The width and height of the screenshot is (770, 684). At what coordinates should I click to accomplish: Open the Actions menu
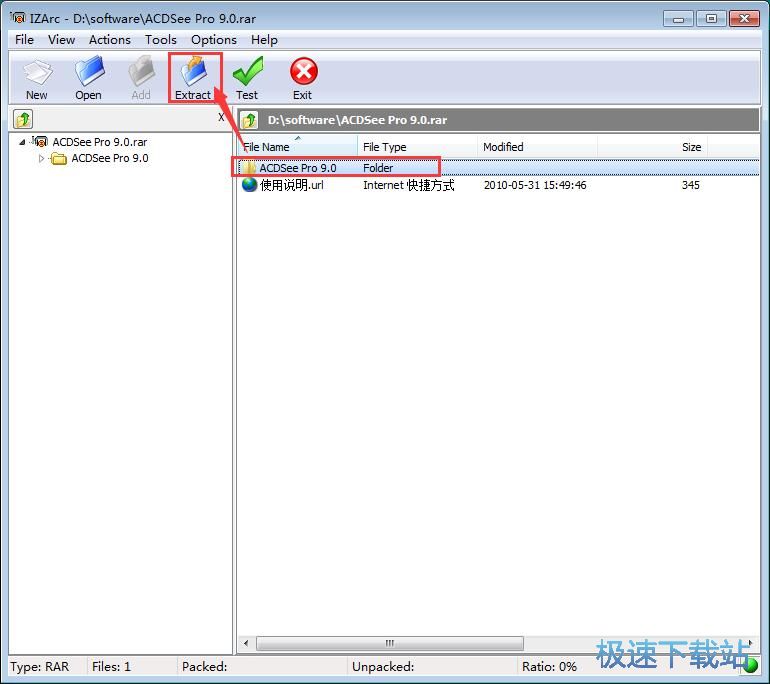(110, 39)
